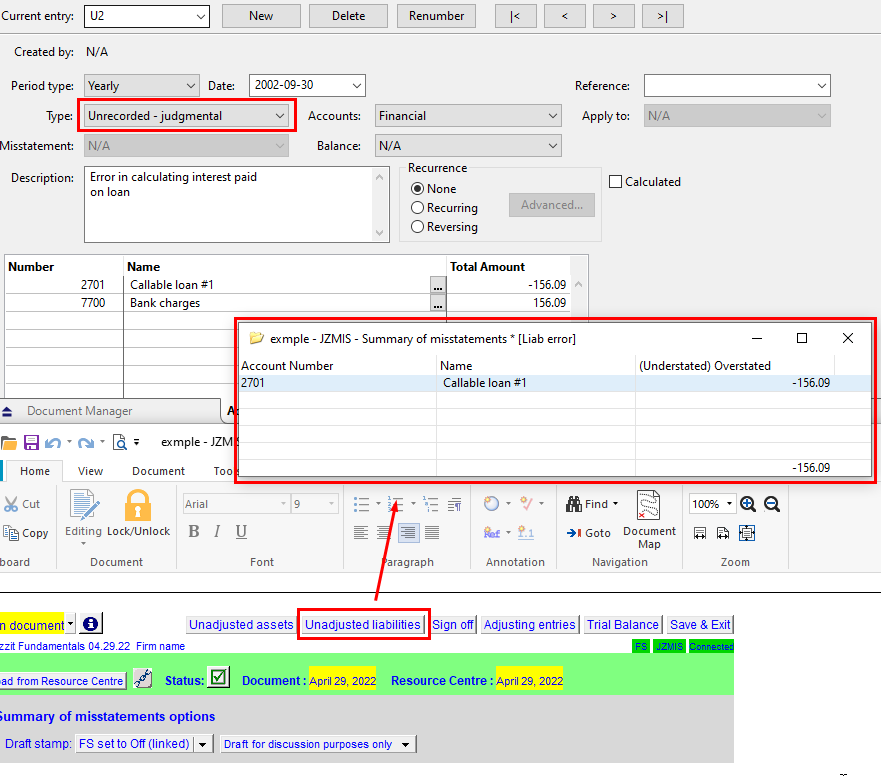Image resolution: width=881 pixels, height=776 pixels.
Task: Open the Reference dropdown
Action: (737, 86)
